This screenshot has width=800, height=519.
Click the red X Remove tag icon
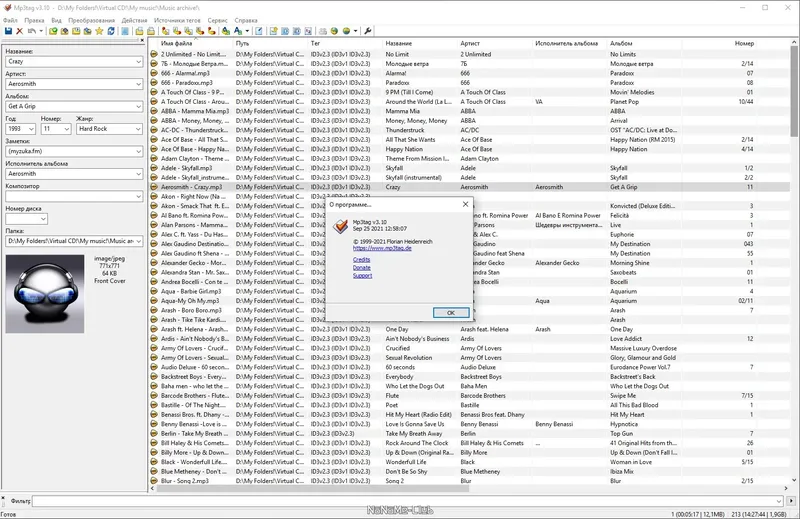19,31
